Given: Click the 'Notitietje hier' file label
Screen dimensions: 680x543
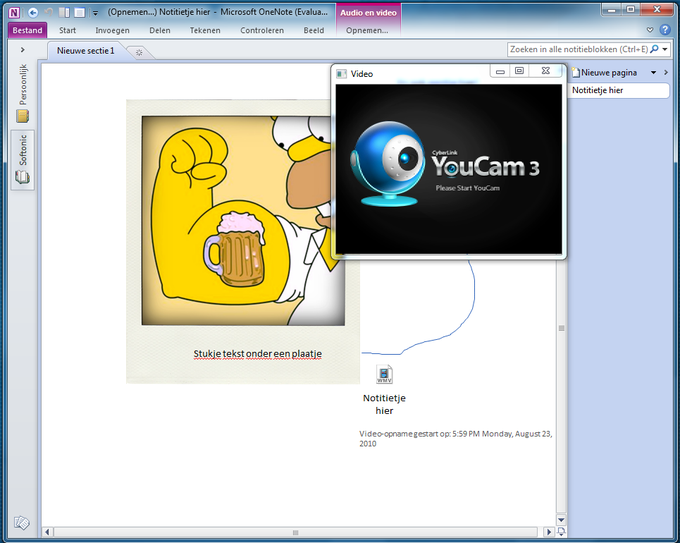Looking at the screenshot, I should [x=384, y=404].
